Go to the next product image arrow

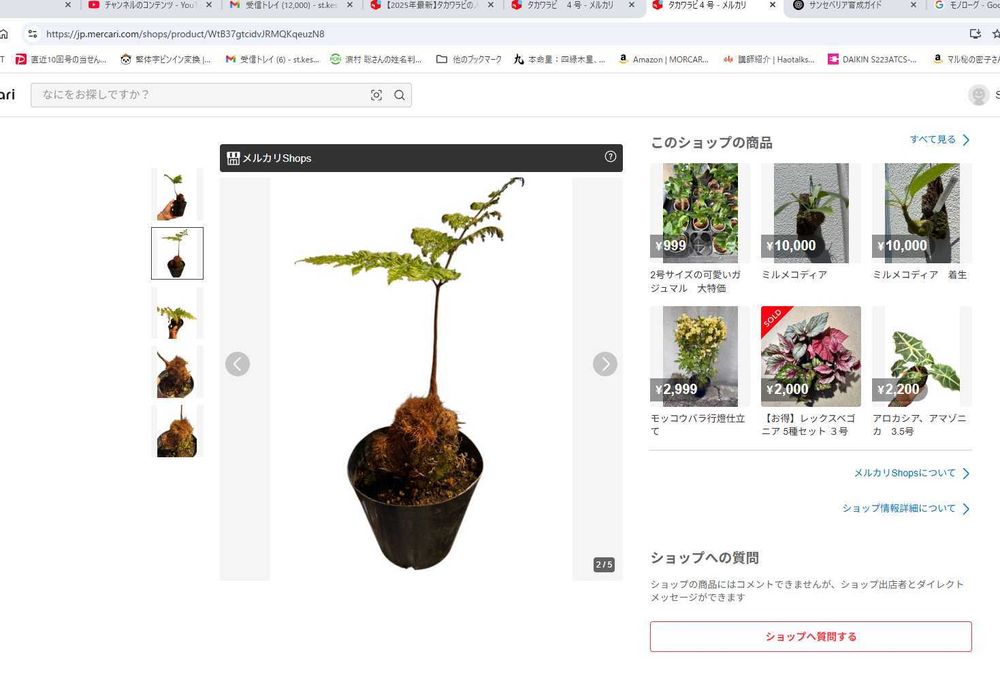point(605,364)
